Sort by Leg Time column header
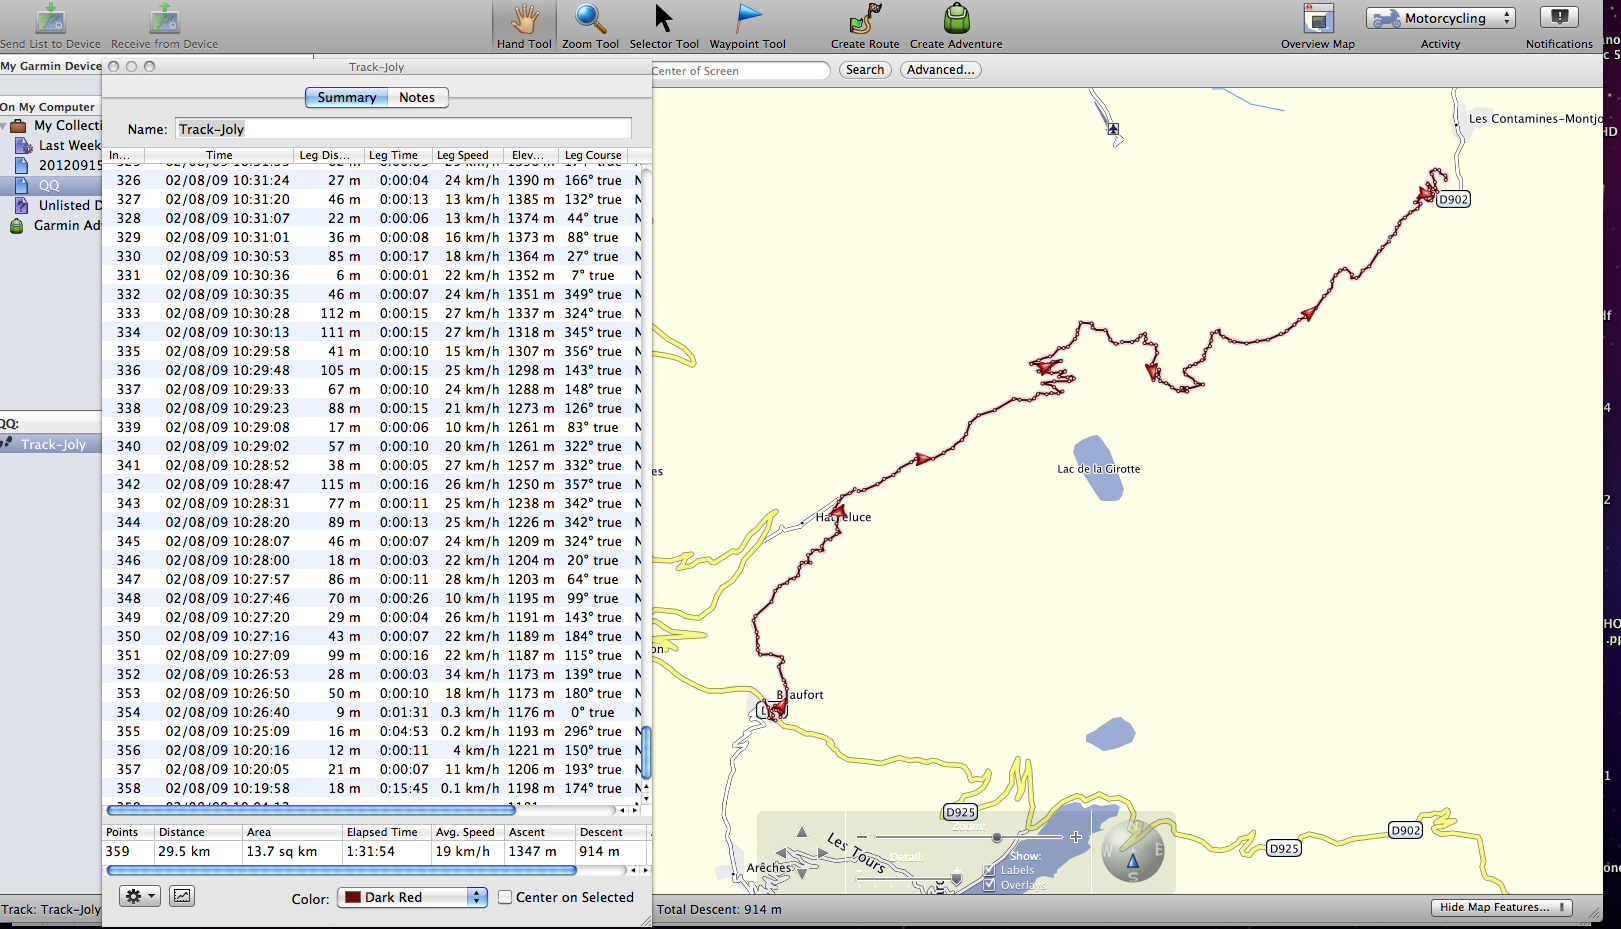The width and height of the screenshot is (1621, 929). tap(397, 155)
